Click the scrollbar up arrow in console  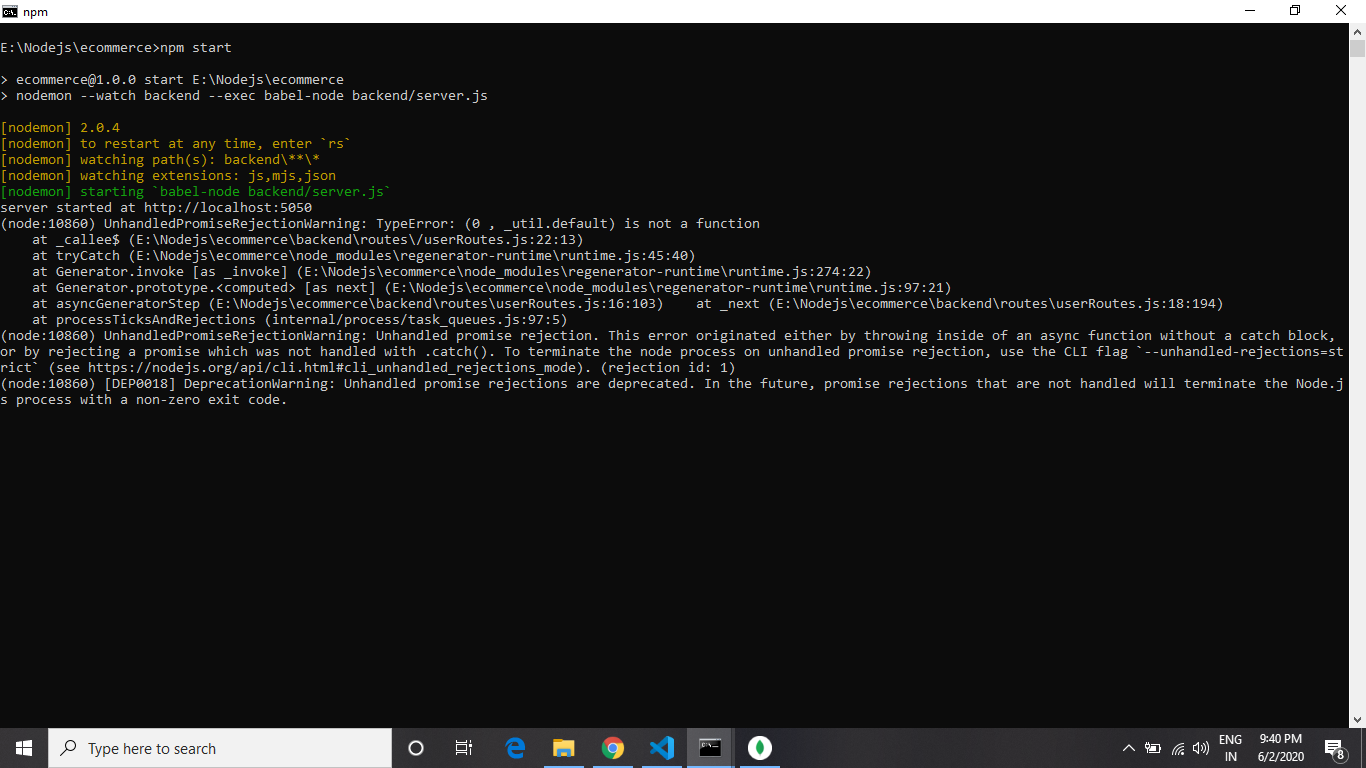tap(1357, 32)
